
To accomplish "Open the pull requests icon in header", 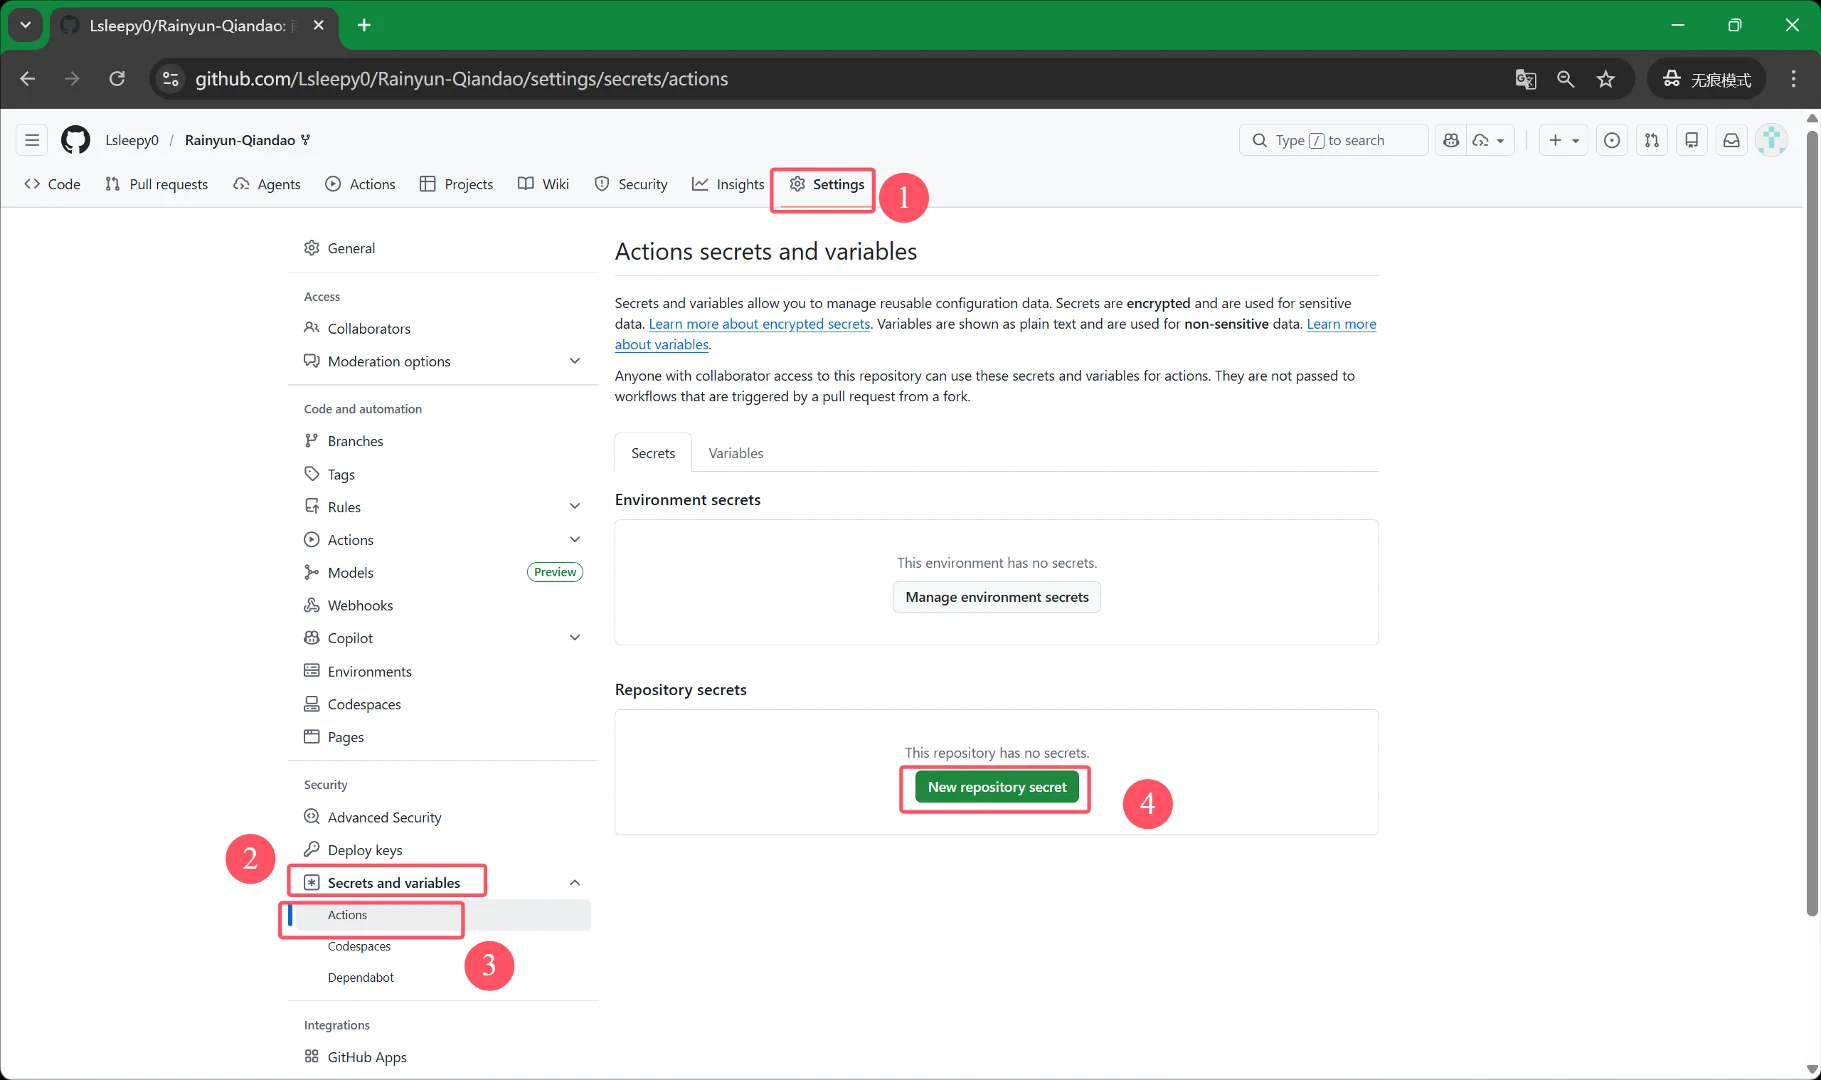I will (x=1652, y=140).
